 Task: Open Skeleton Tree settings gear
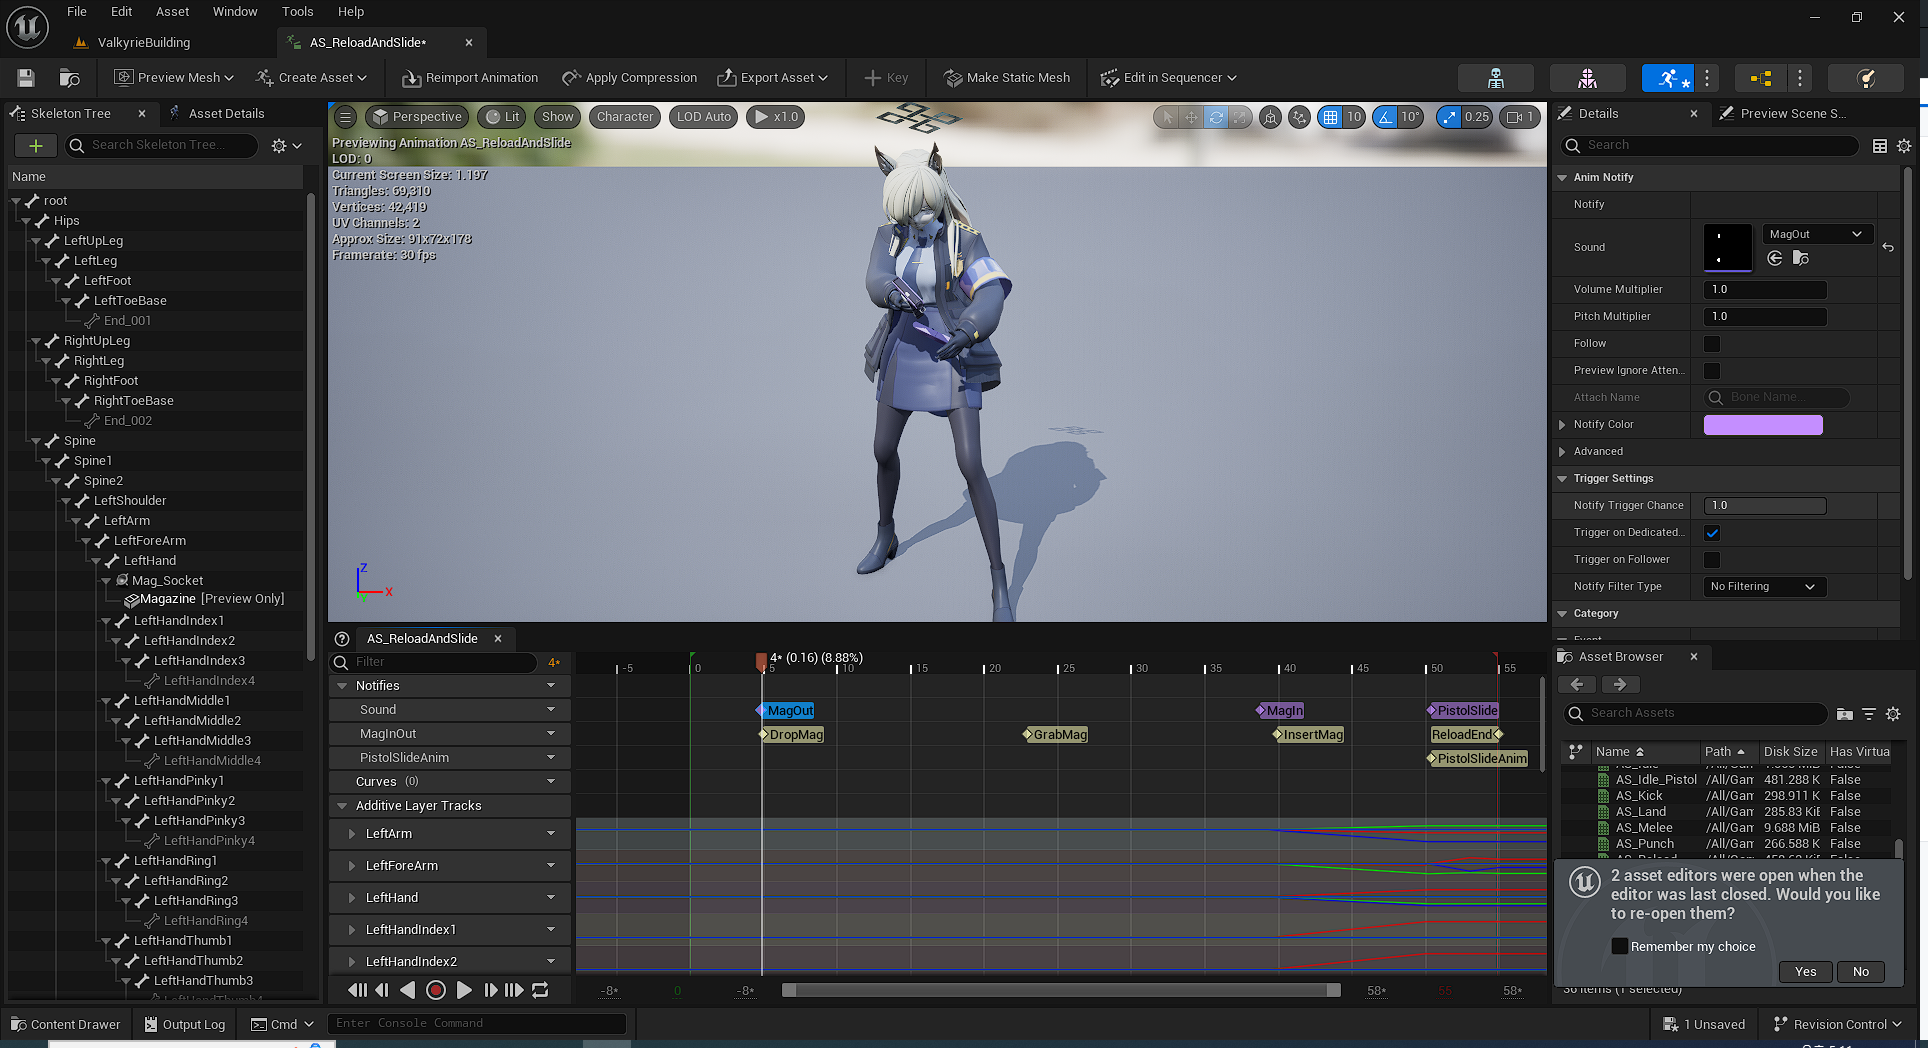pos(286,146)
